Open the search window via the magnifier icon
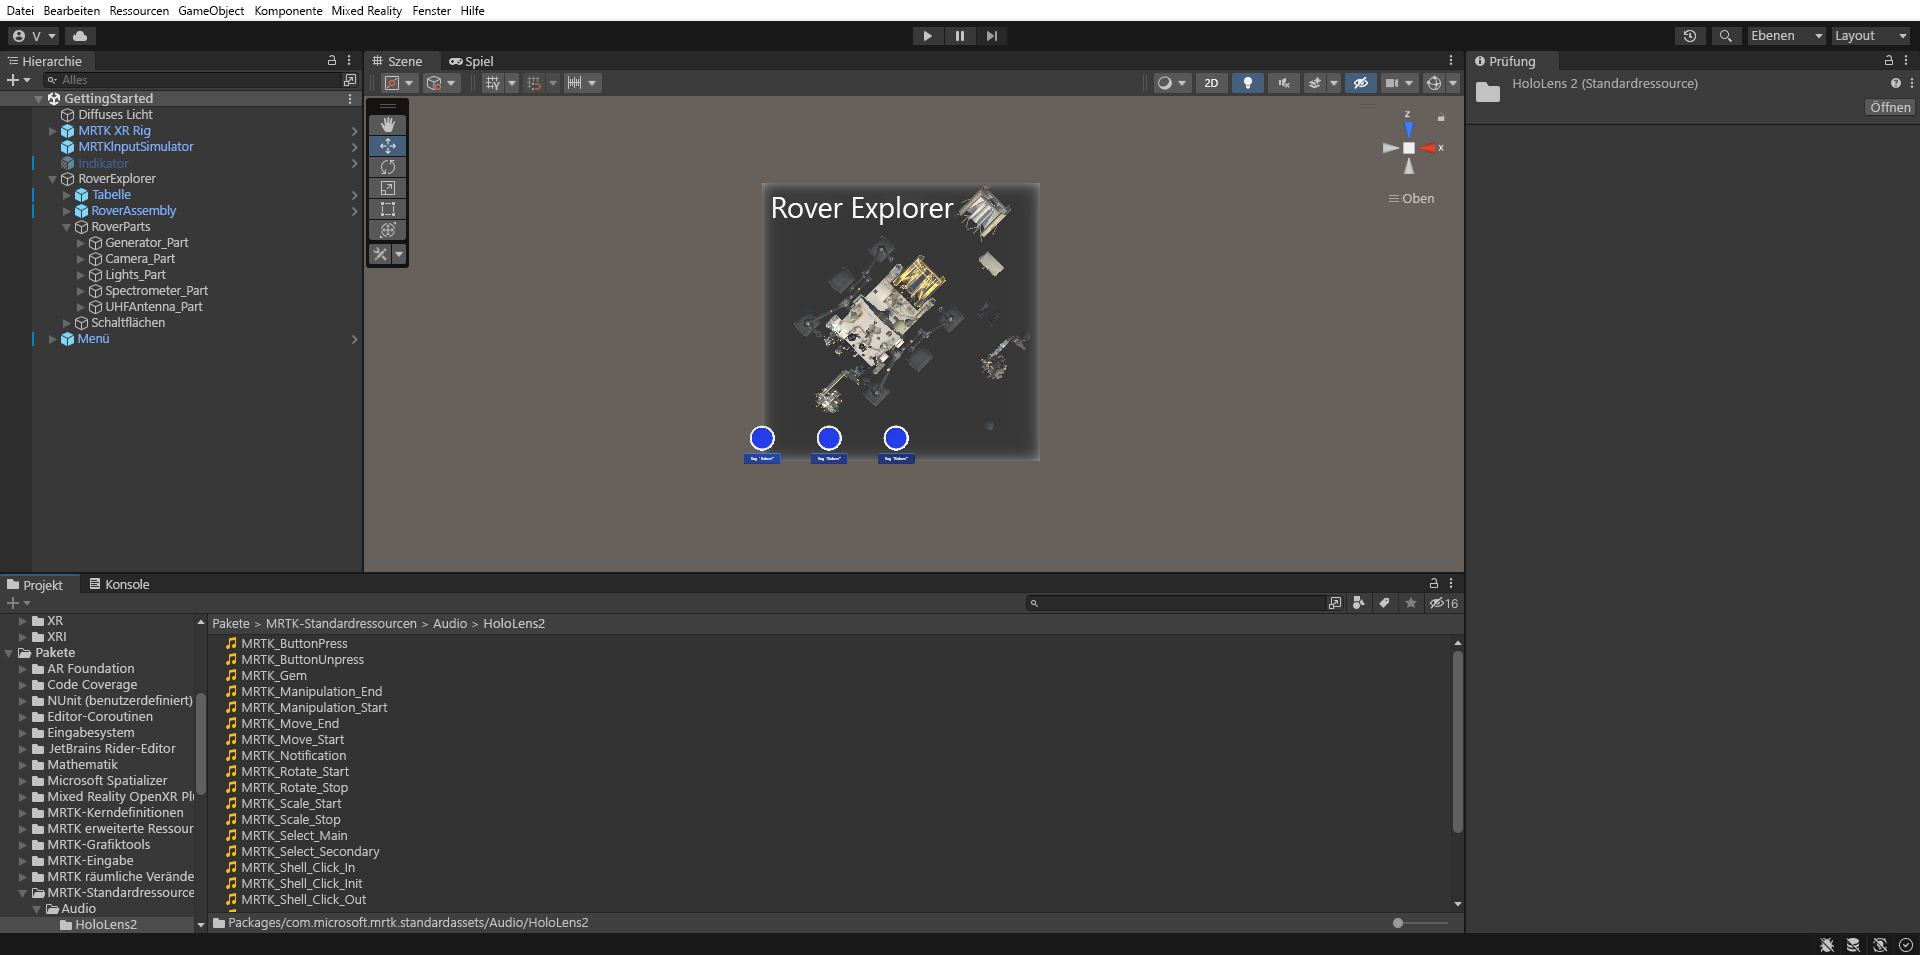This screenshot has width=1920, height=955. 1726,36
